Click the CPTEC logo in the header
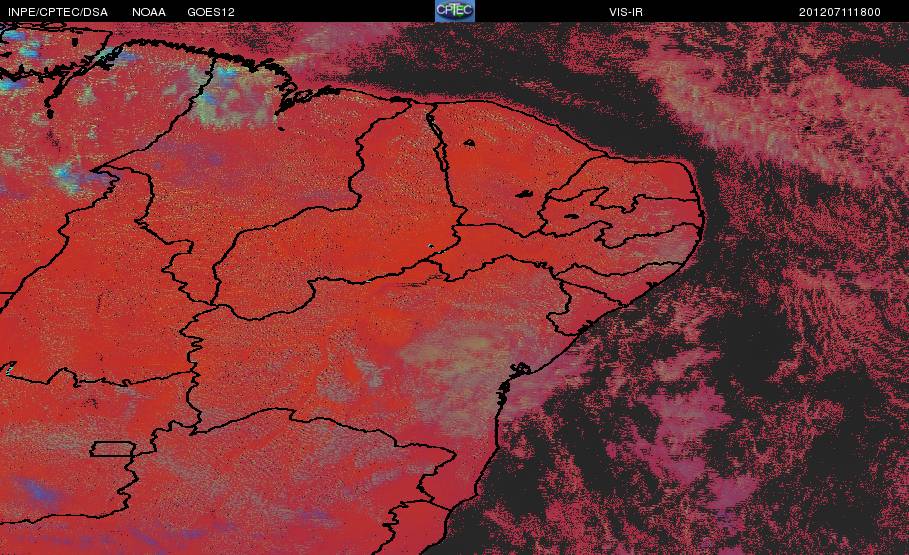This screenshot has height=555, width=909. click(x=455, y=11)
